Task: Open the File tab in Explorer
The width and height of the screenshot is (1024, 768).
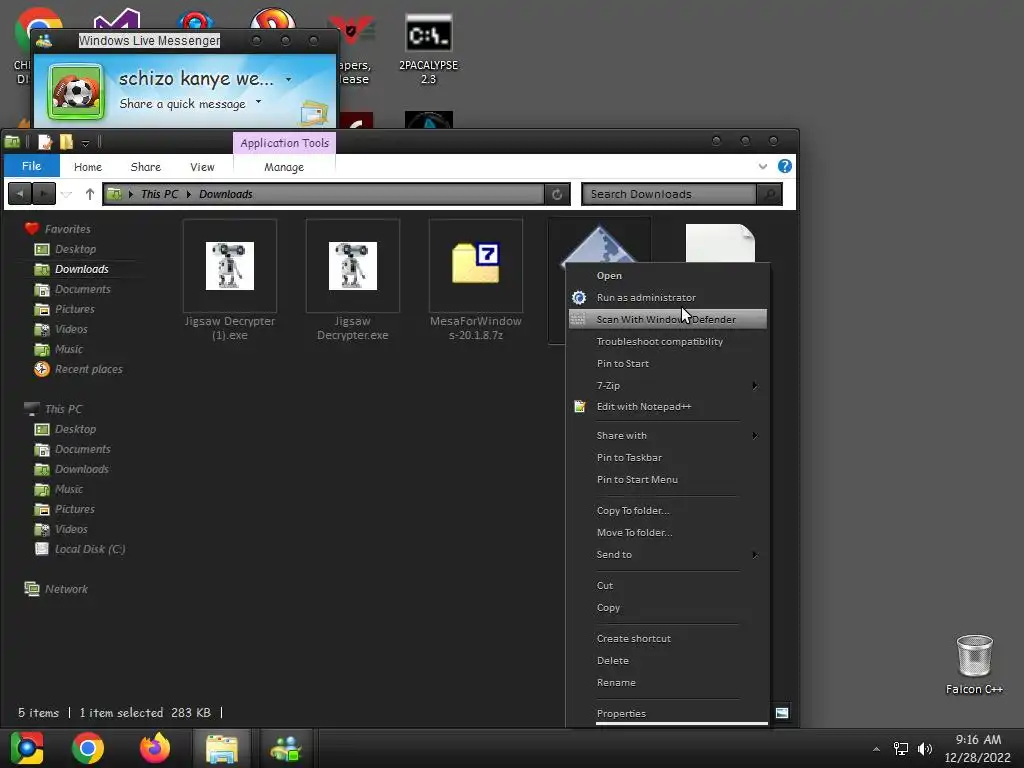Action: pyautogui.click(x=31, y=166)
